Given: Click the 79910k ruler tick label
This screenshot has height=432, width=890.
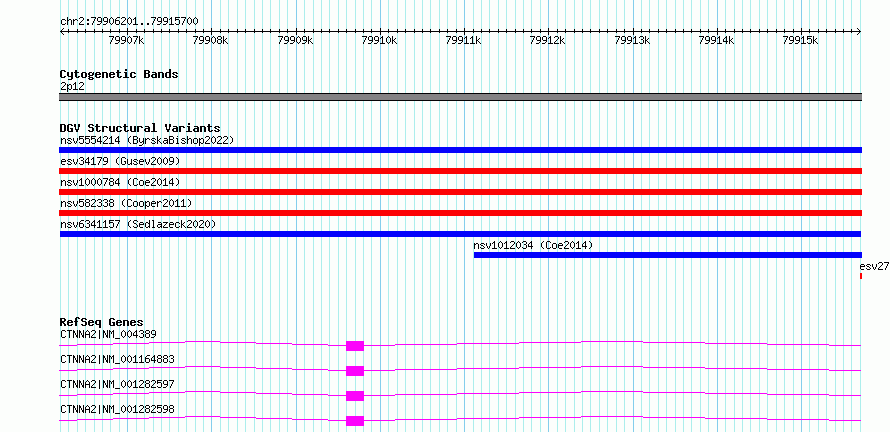Looking at the screenshot, I should point(379,40).
